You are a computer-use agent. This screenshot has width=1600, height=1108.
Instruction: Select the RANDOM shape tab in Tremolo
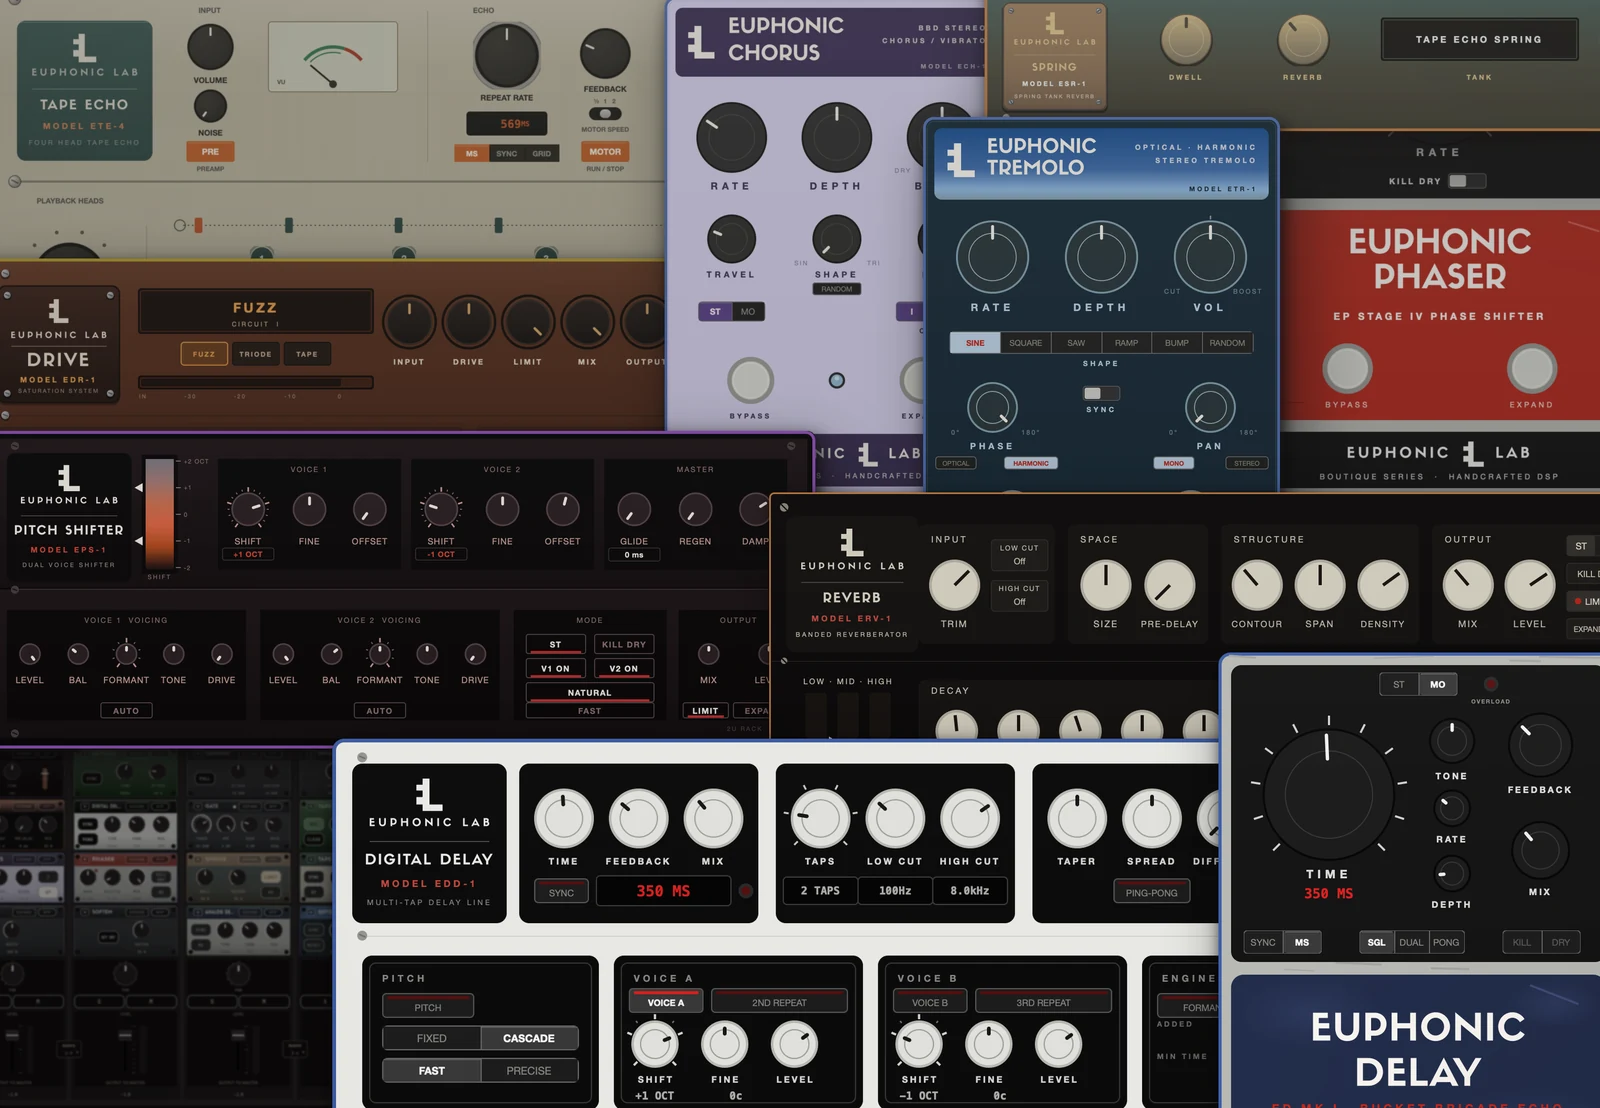pyautogui.click(x=1227, y=343)
